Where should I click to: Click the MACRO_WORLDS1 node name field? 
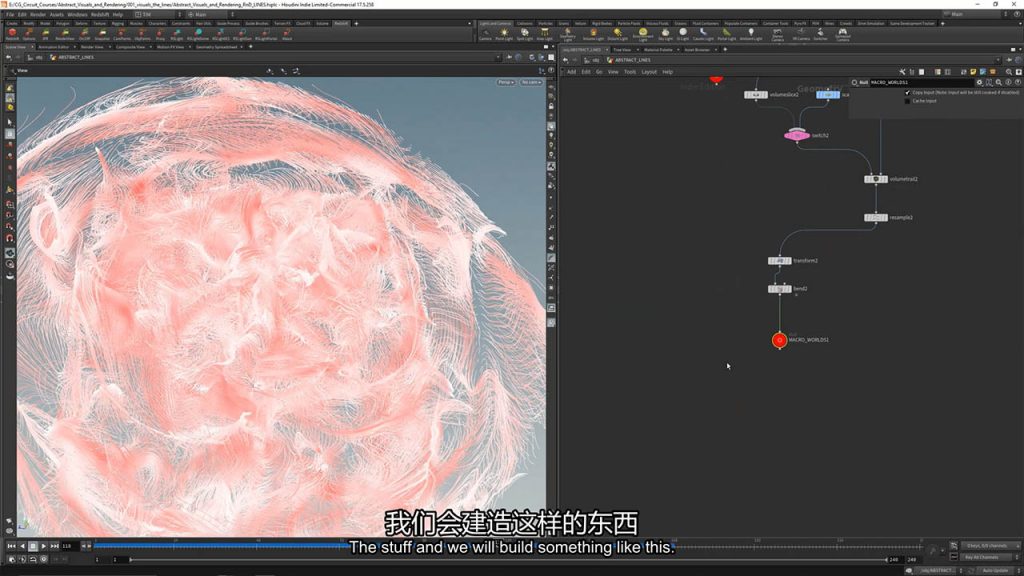coord(922,83)
